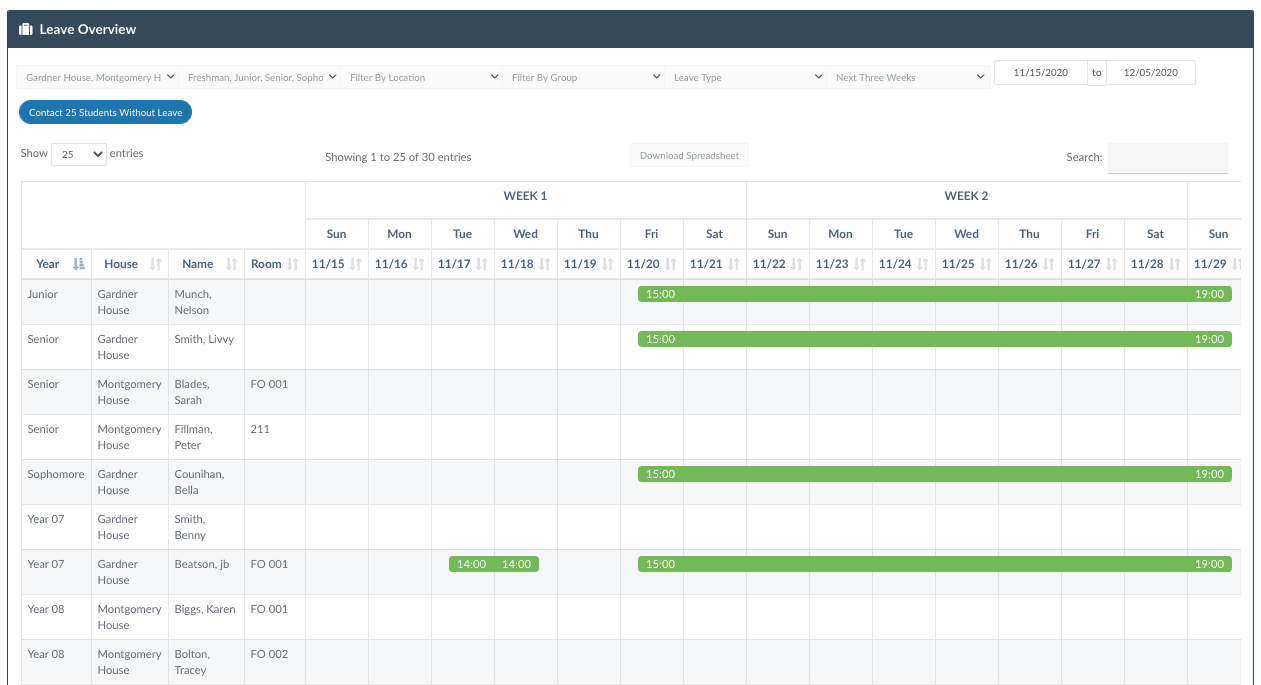Sort by the 11/18 date column
The width and height of the screenshot is (1261, 685).
(x=526, y=264)
